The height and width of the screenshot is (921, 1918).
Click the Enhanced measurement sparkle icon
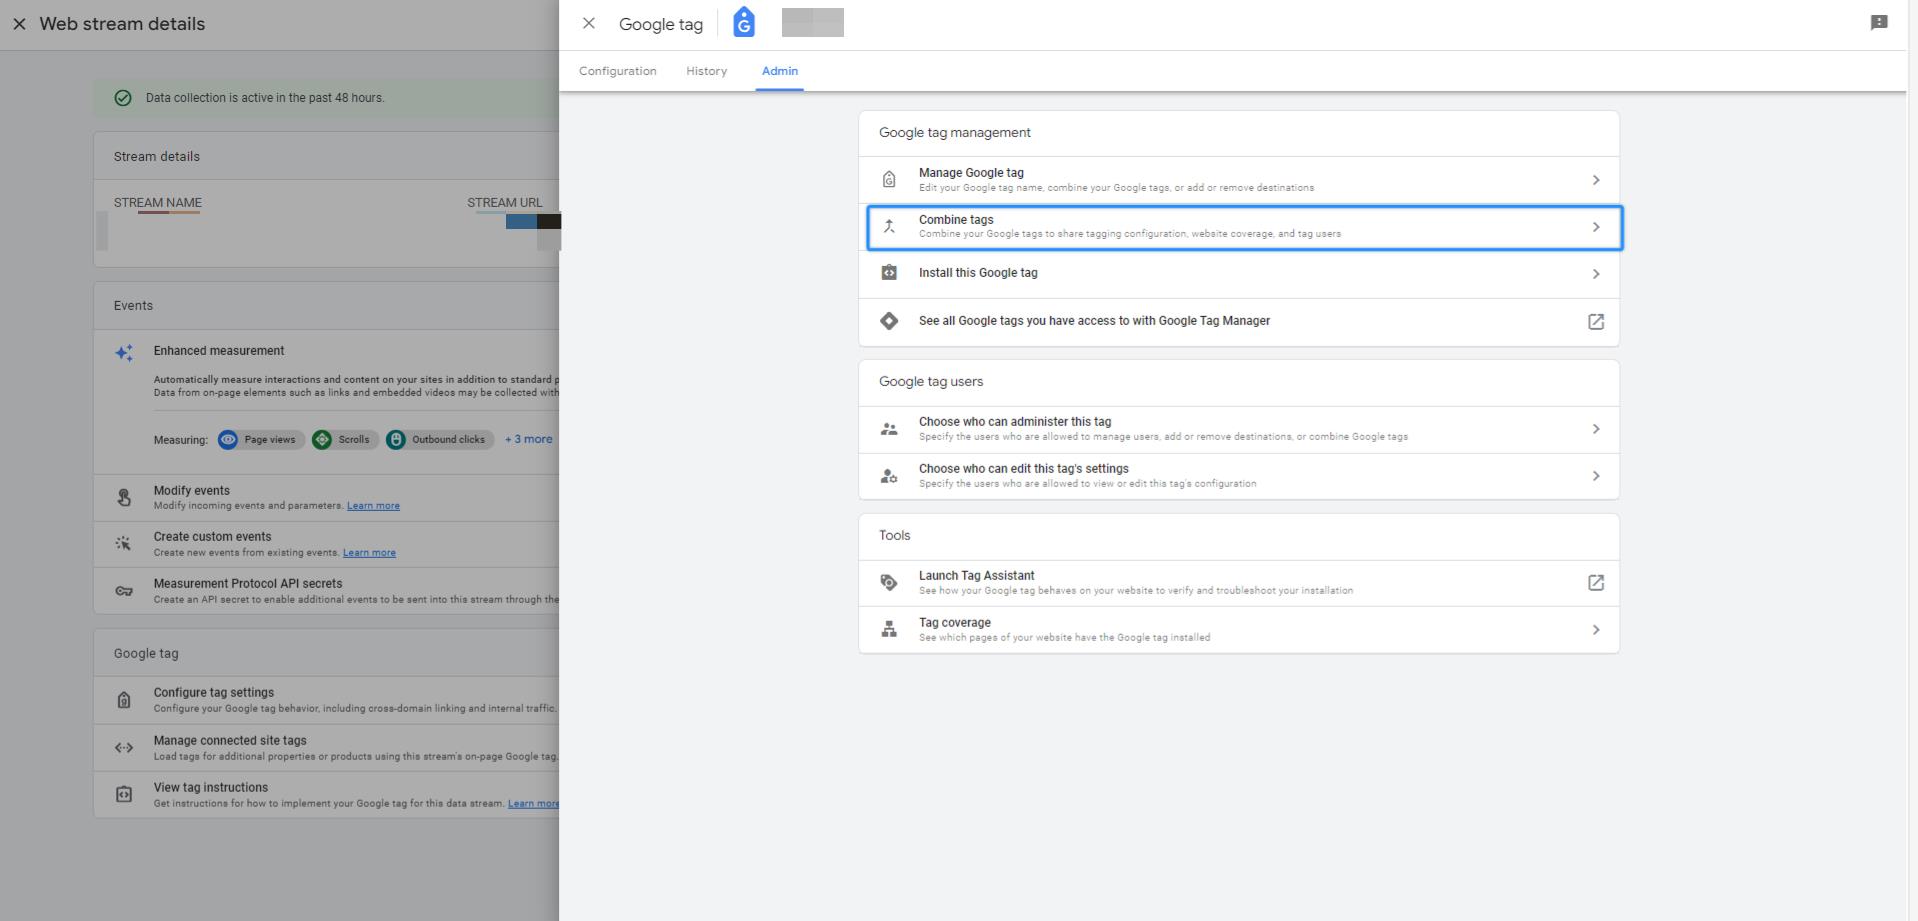[x=124, y=353]
